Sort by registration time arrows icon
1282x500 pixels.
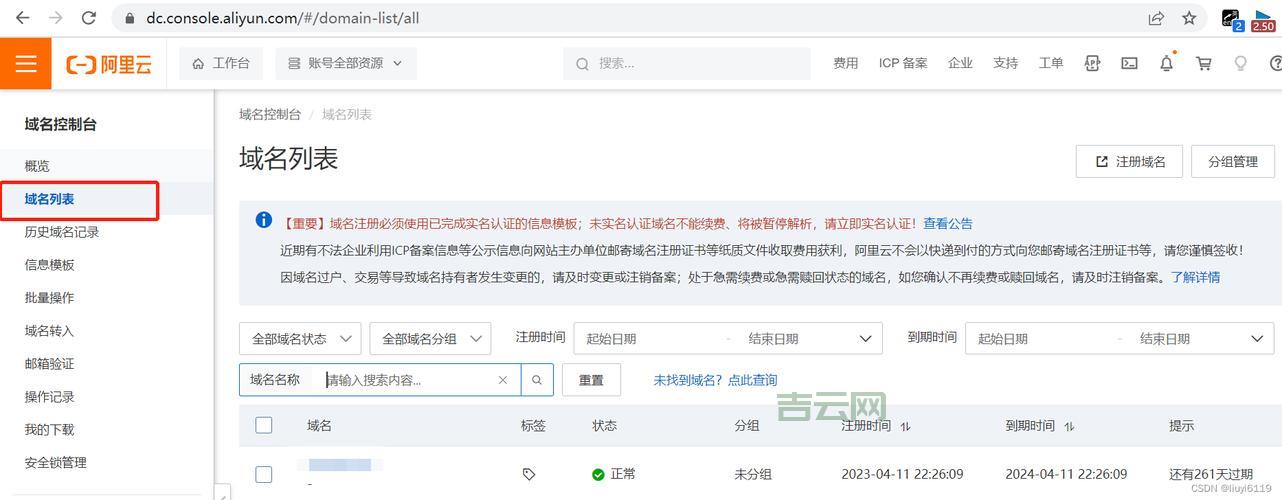pyautogui.click(x=905, y=426)
